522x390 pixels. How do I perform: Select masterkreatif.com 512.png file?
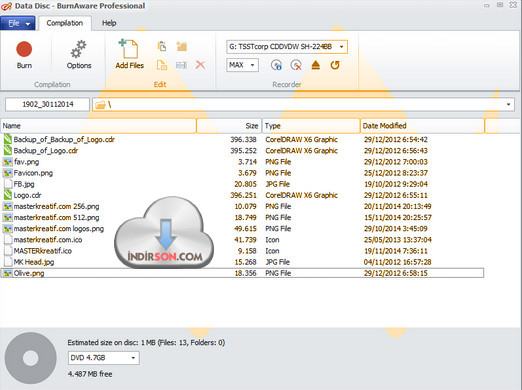[x=56, y=218]
